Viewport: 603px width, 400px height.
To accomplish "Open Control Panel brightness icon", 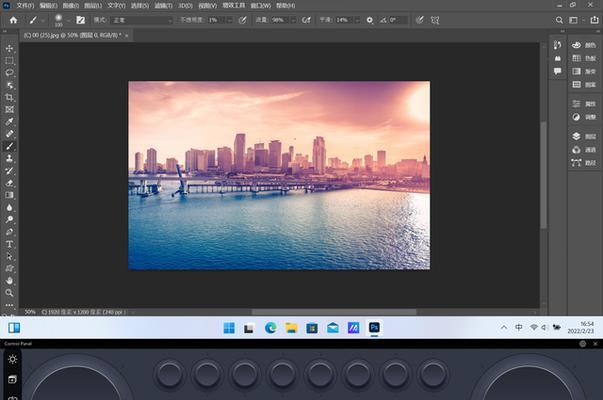I will [12, 359].
